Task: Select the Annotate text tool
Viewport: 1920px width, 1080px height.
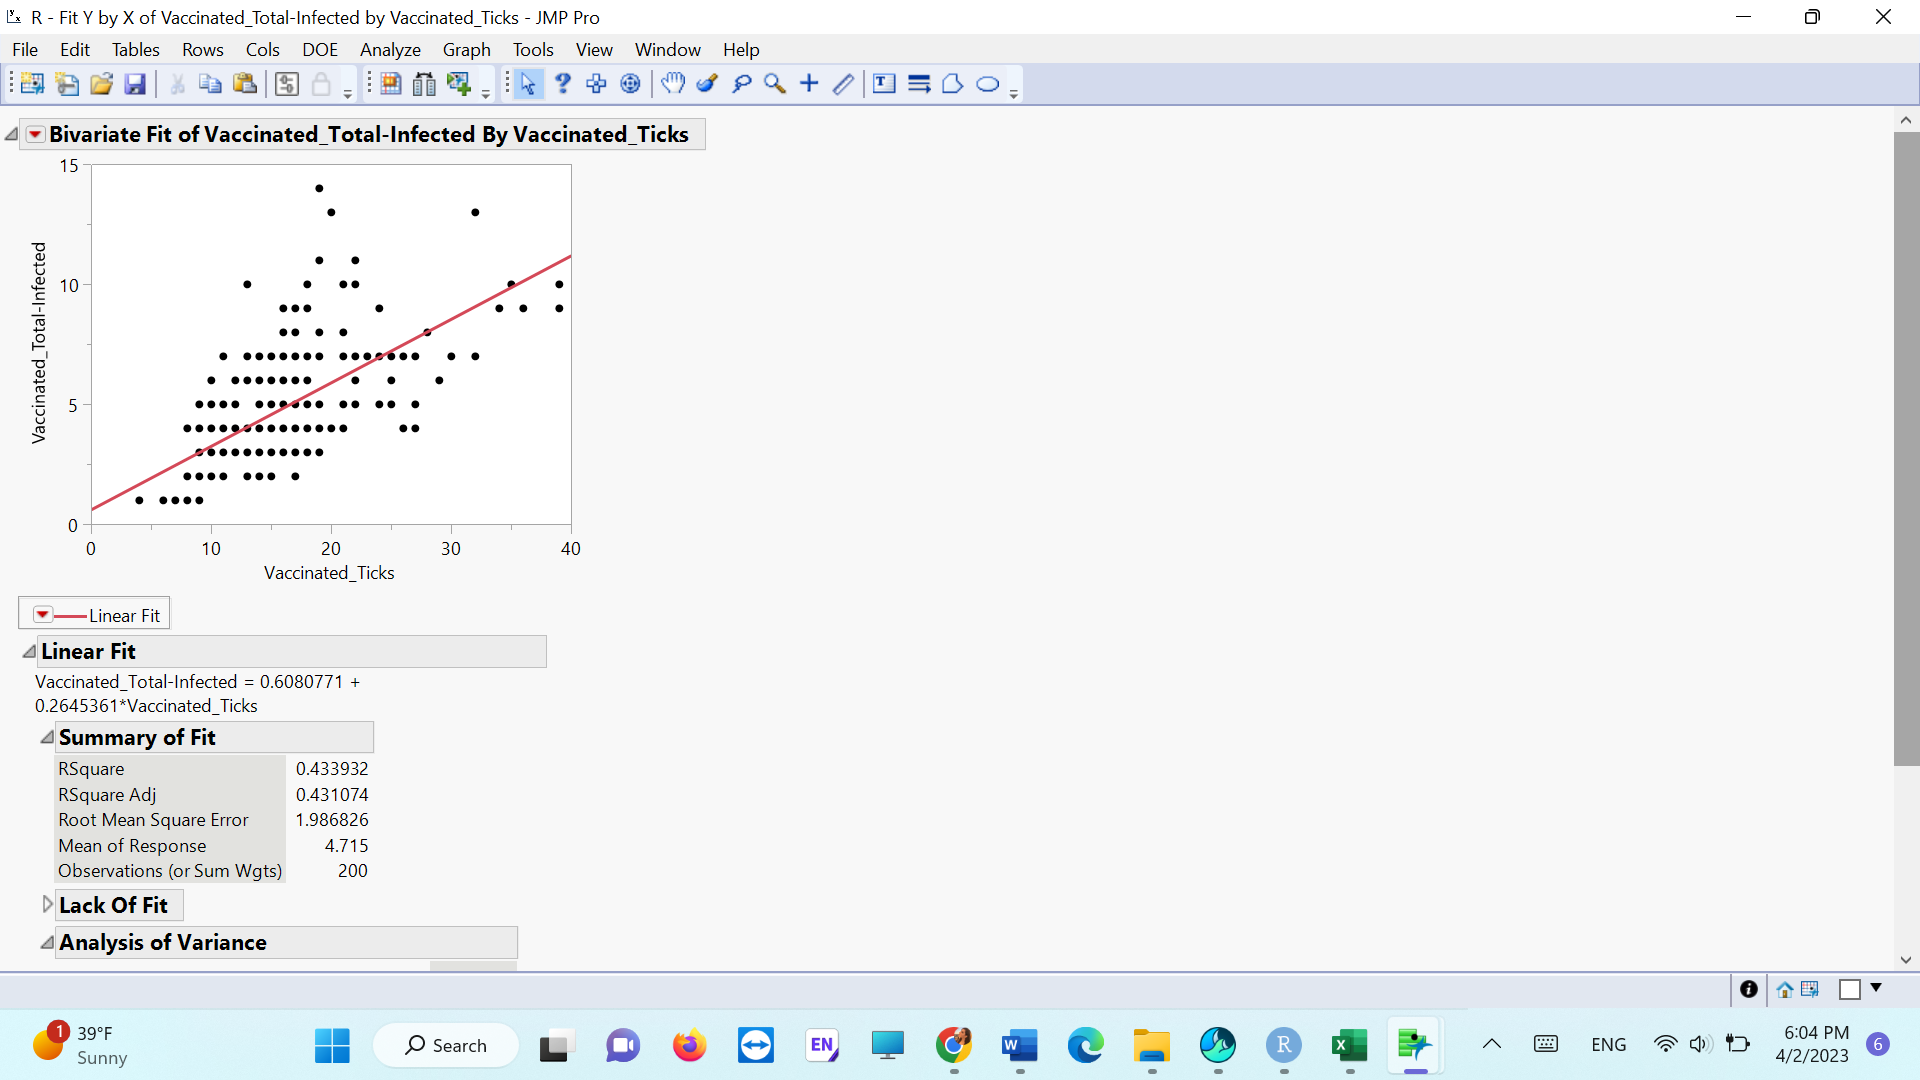Action: click(x=884, y=84)
